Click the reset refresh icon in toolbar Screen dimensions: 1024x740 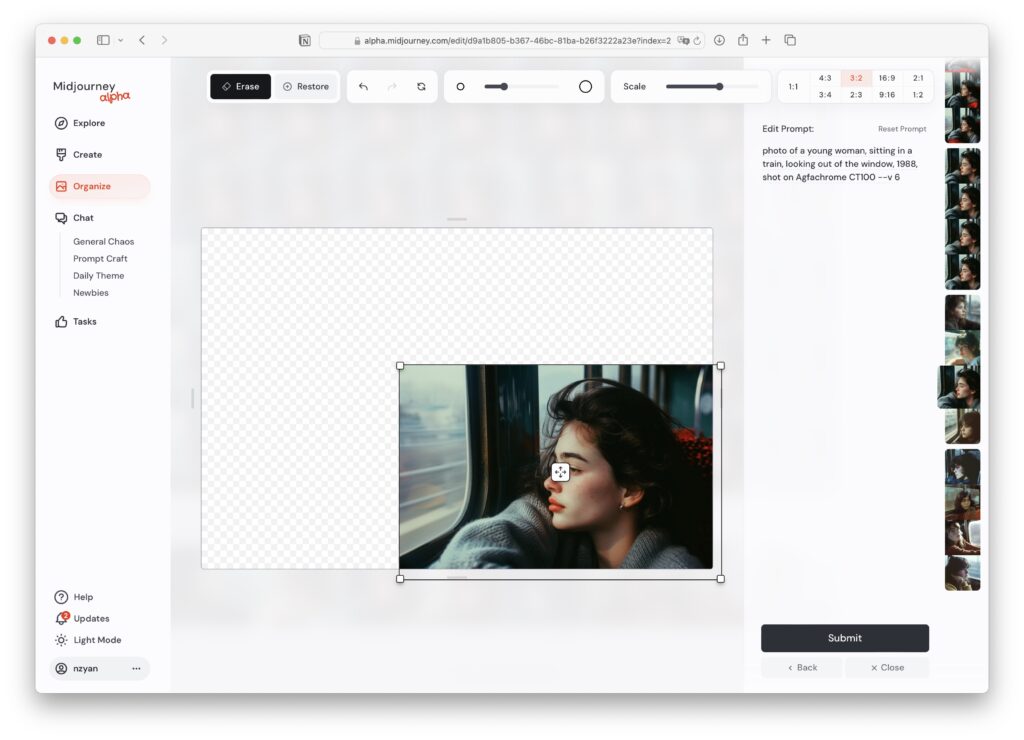click(421, 86)
